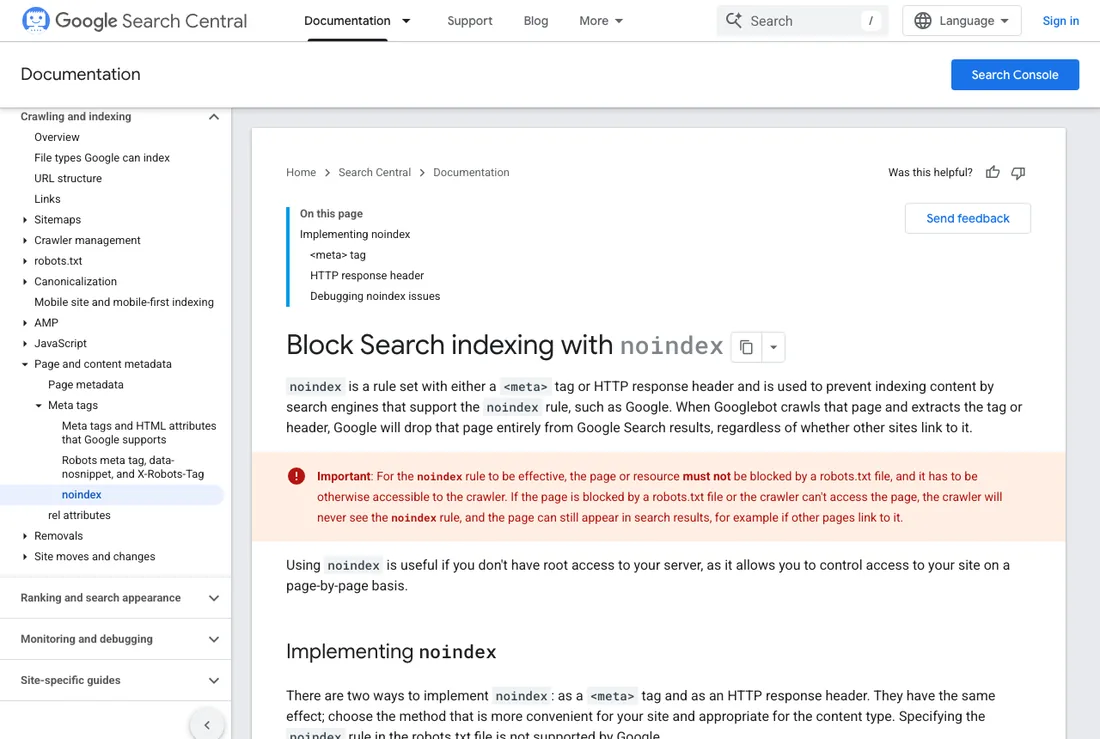Click the Sign in link
The height and width of the screenshot is (739, 1100).
(x=1060, y=21)
